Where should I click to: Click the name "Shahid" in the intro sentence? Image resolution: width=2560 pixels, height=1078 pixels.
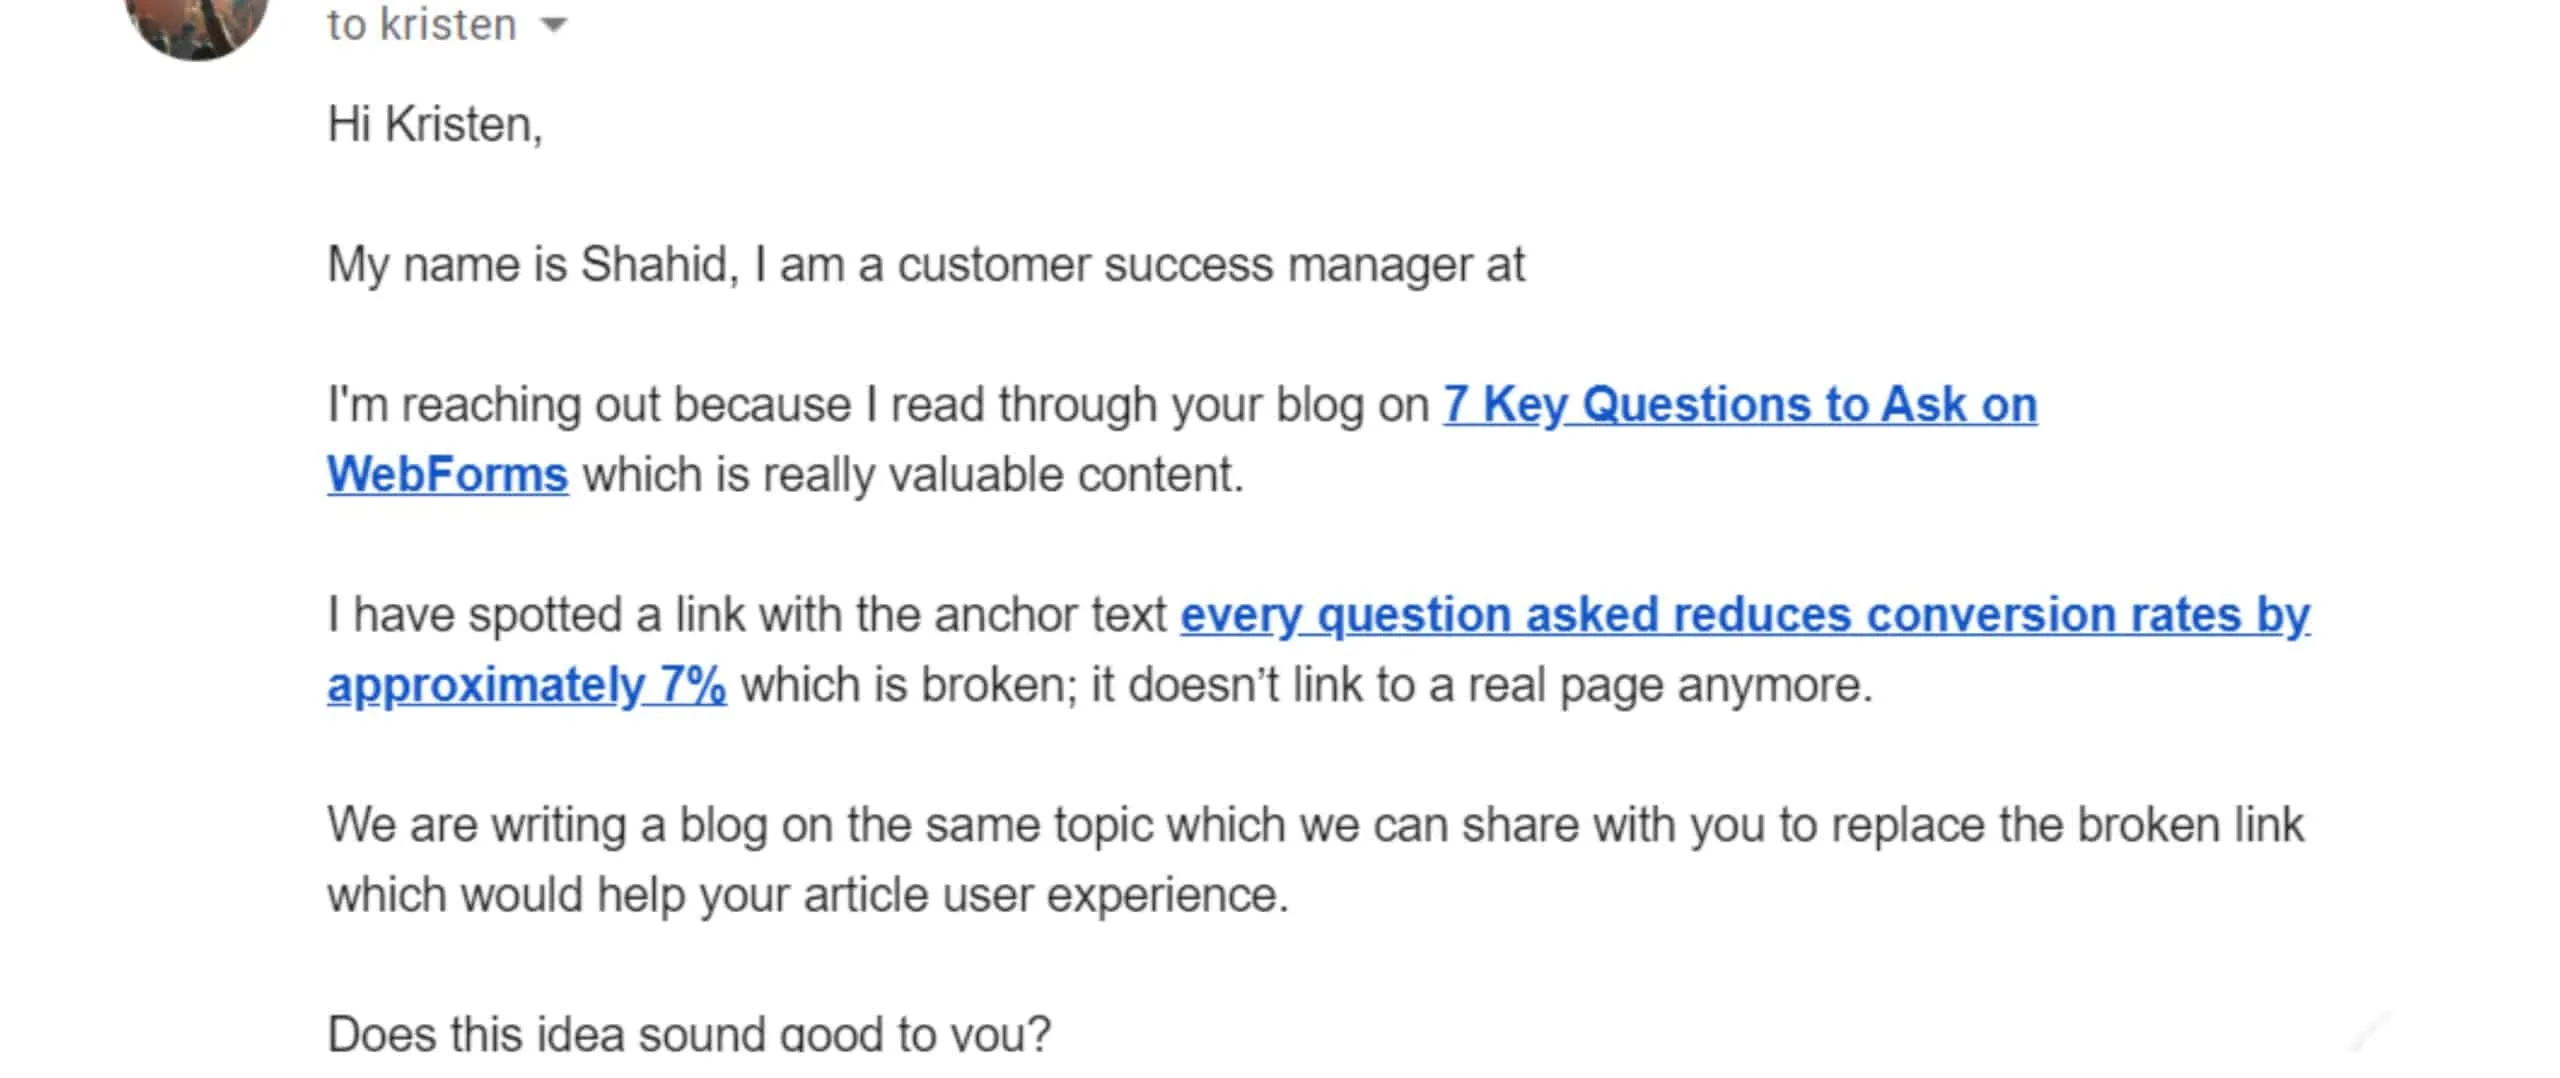point(657,265)
